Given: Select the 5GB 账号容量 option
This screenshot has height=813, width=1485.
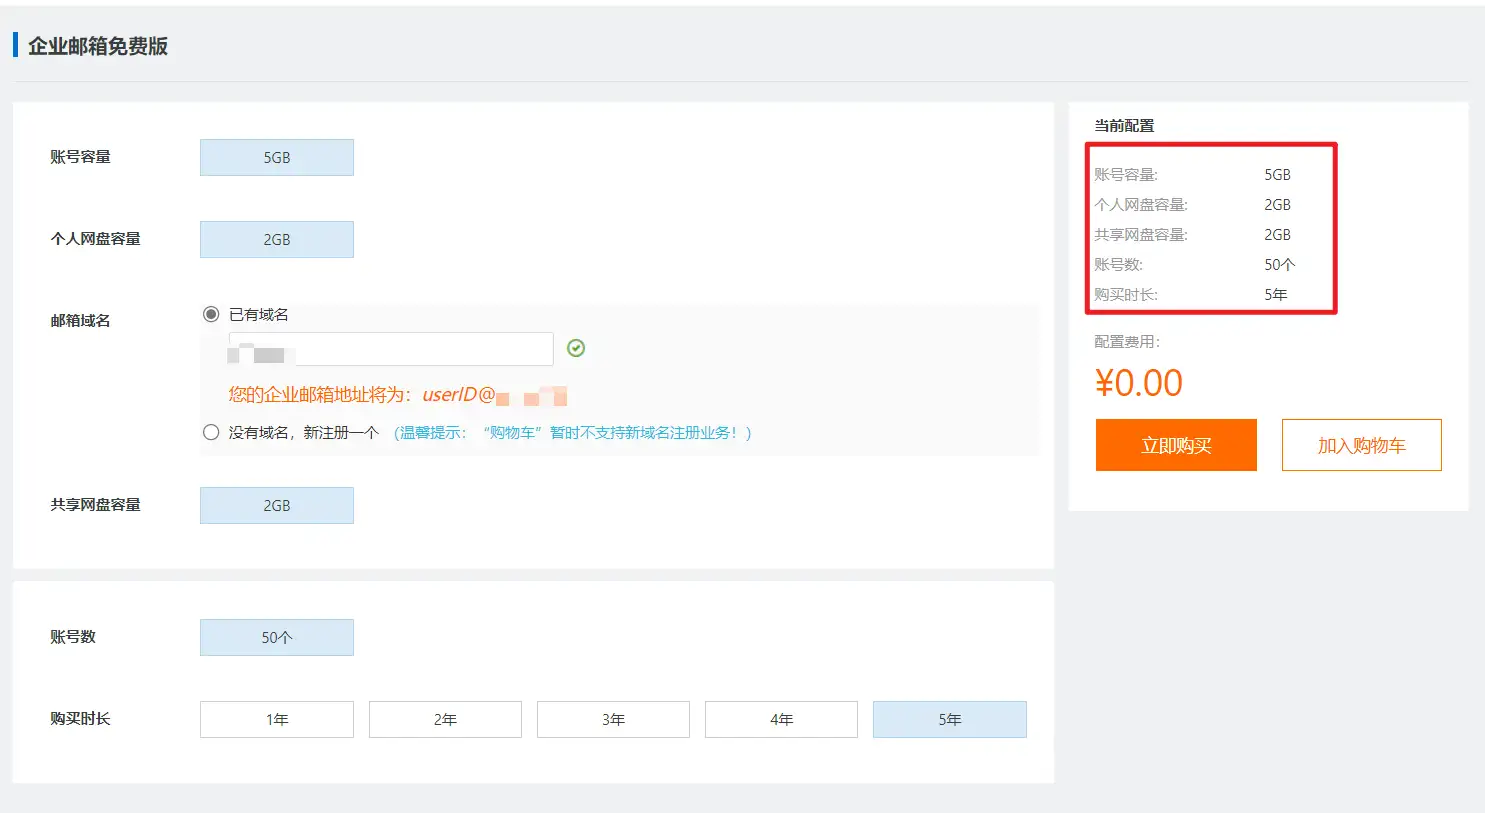Looking at the screenshot, I should pos(276,157).
